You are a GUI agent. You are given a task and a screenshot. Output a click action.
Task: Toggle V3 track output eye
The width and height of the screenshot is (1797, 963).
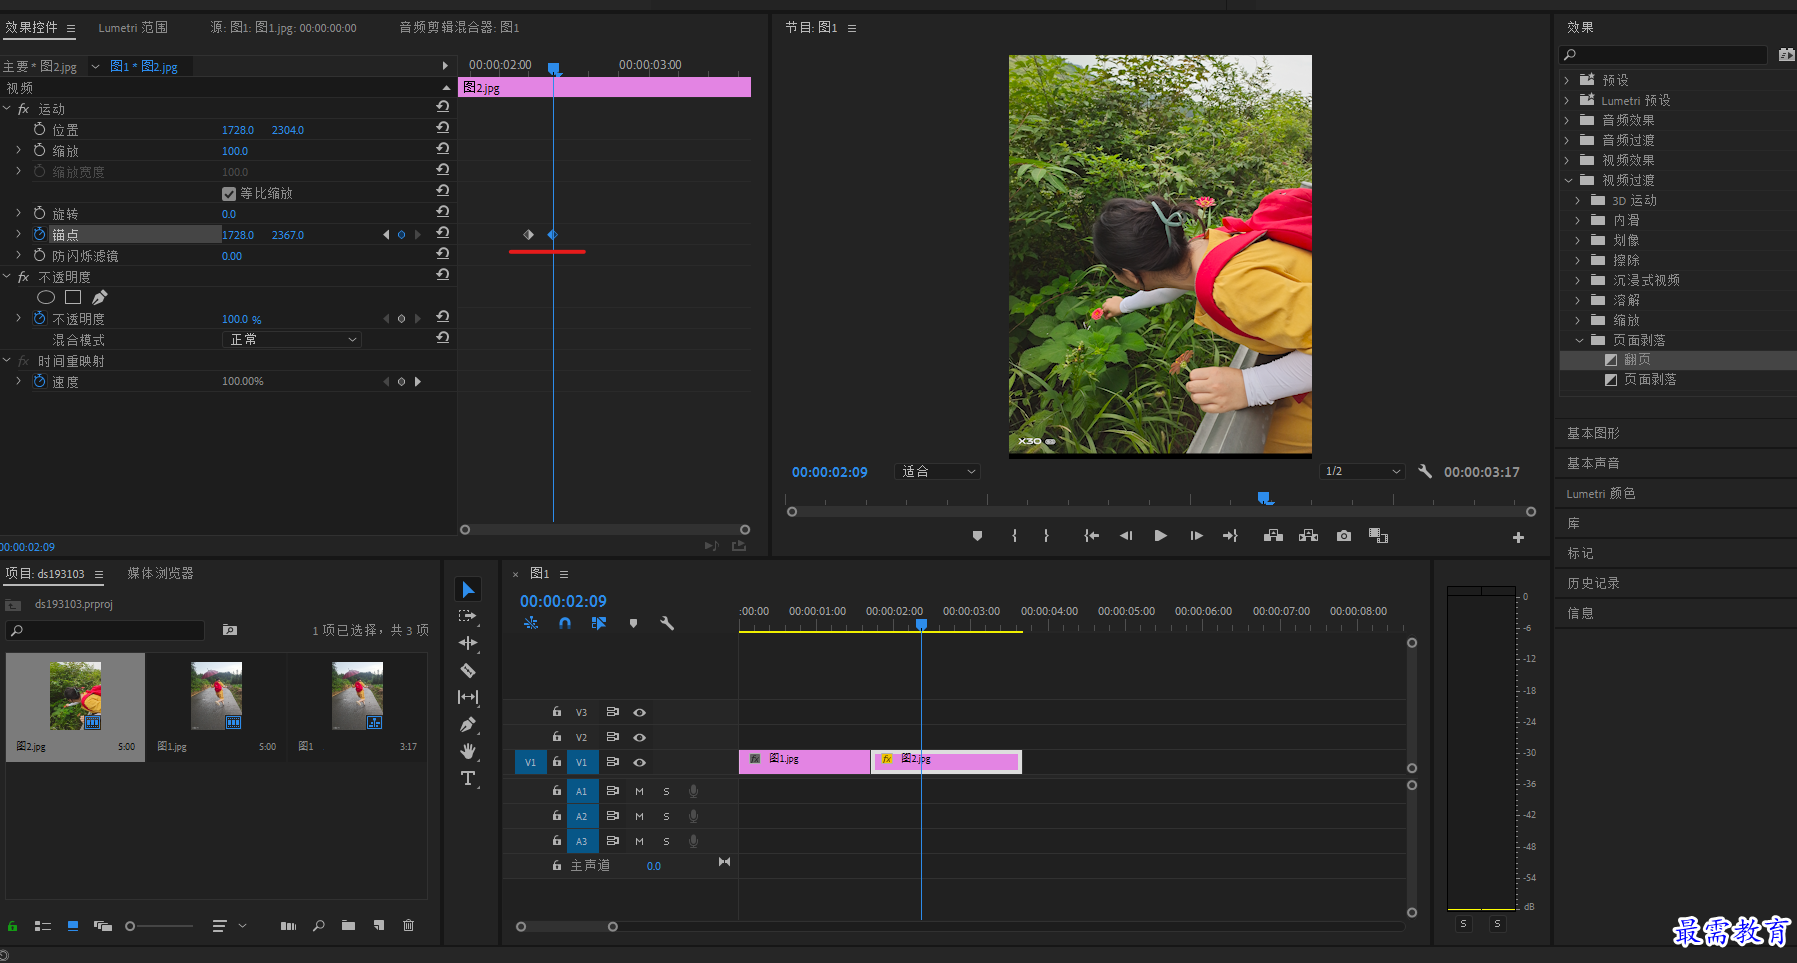(x=639, y=712)
